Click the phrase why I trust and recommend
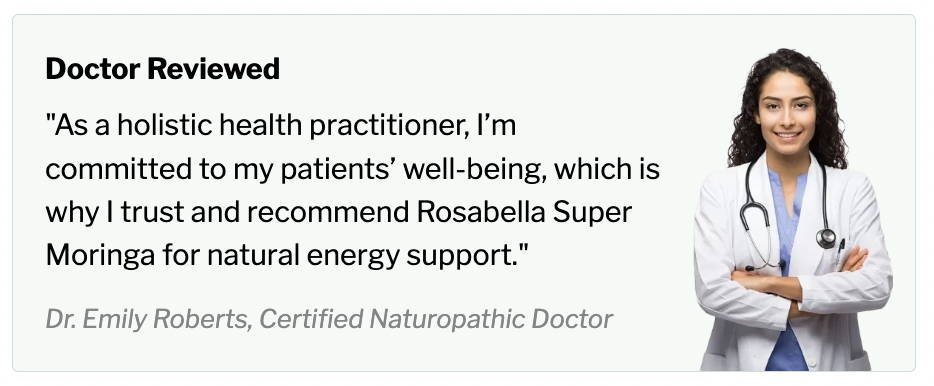This screenshot has width=934, height=386. (228, 213)
